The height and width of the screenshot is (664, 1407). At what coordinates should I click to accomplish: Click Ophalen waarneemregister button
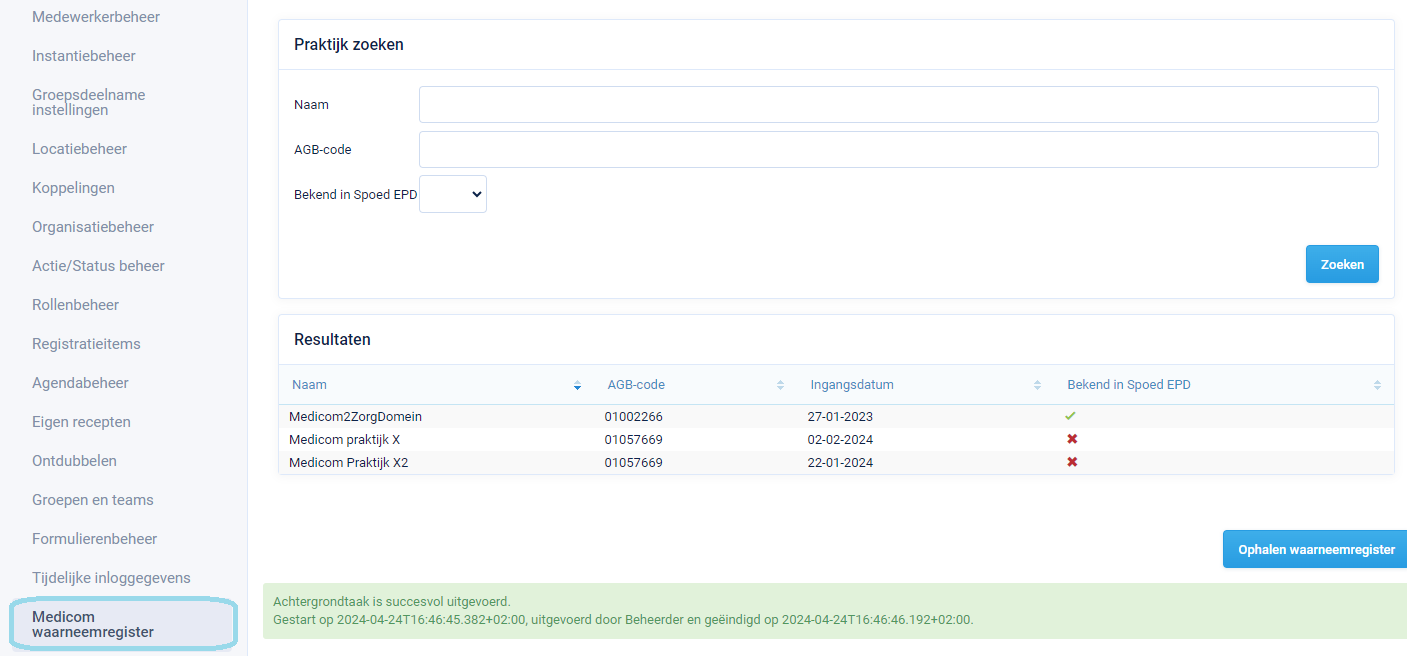point(1315,549)
